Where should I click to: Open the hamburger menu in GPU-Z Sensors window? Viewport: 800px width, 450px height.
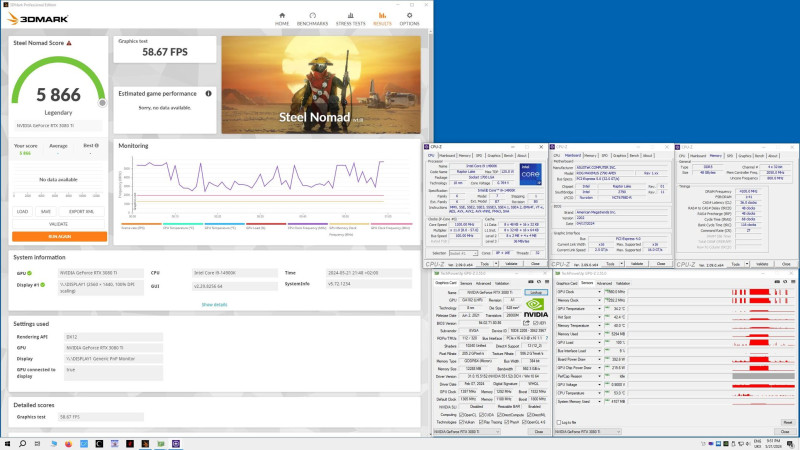coord(793,282)
